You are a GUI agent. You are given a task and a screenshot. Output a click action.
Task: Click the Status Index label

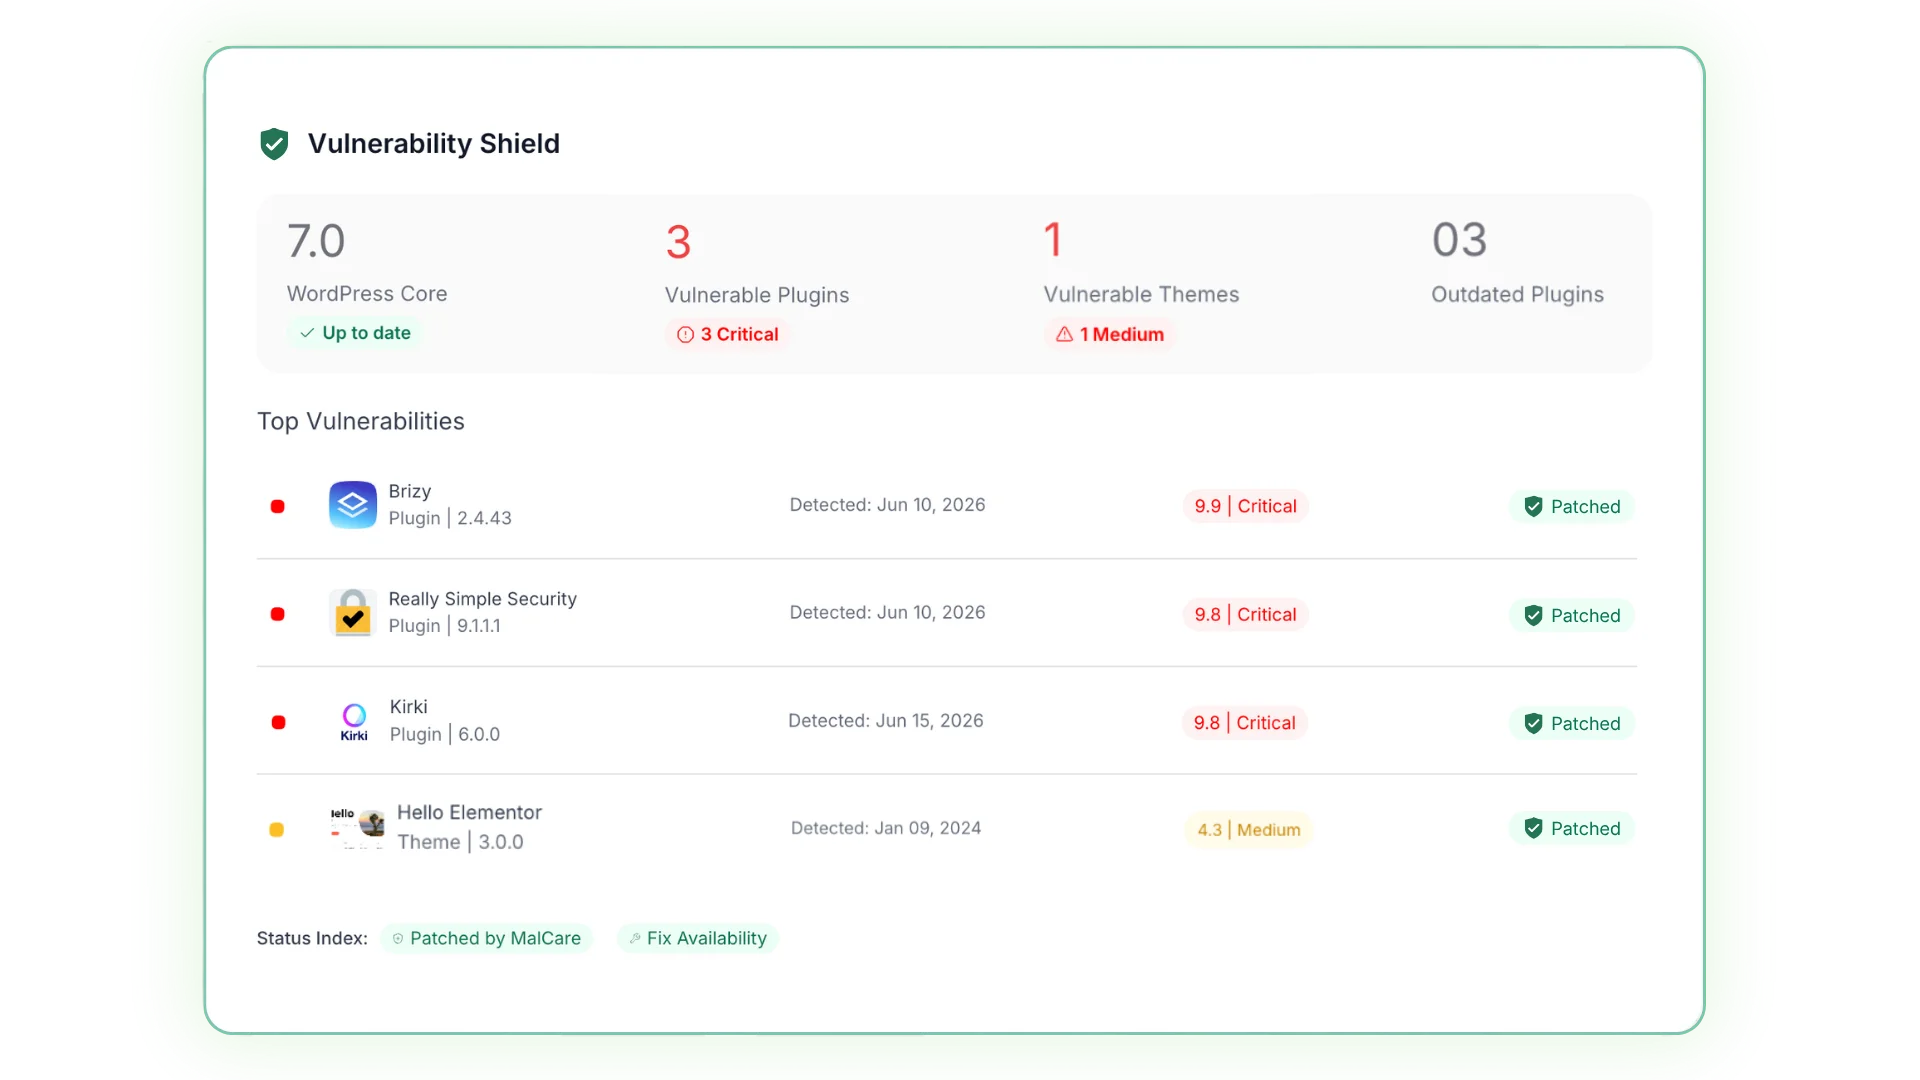click(x=312, y=939)
